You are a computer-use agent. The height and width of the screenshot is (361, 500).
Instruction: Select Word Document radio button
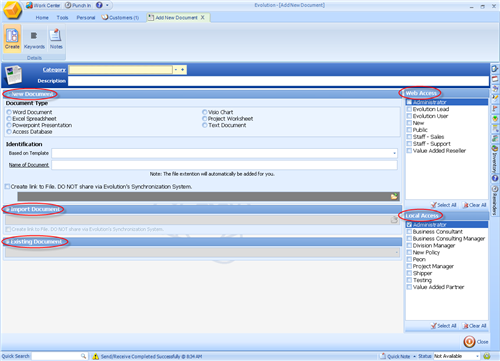coord(9,112)
